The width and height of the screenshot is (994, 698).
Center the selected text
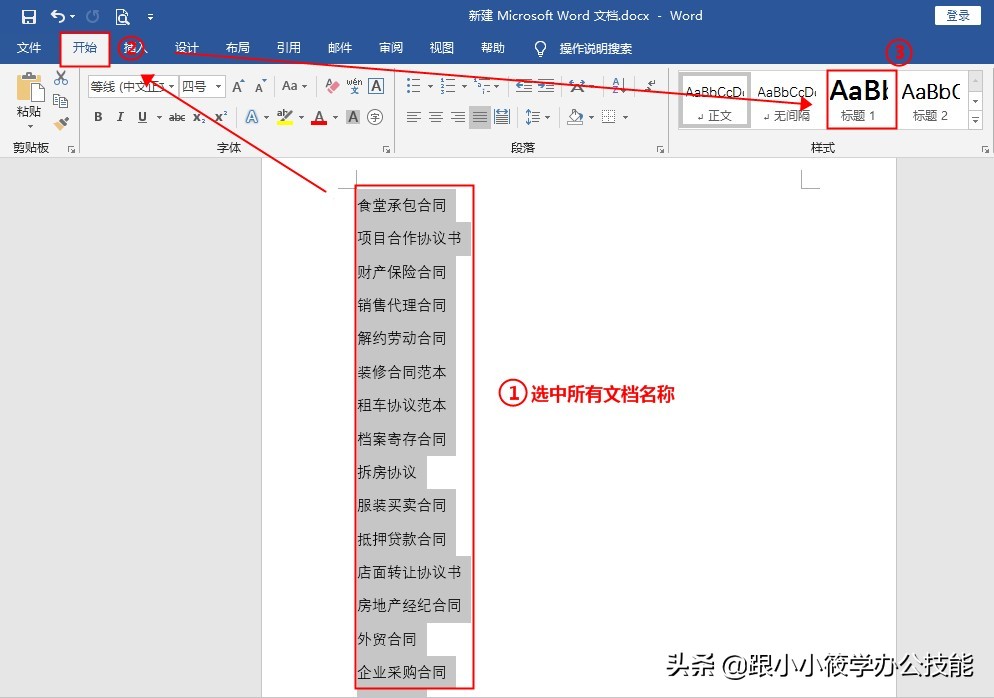pos(436,117)
